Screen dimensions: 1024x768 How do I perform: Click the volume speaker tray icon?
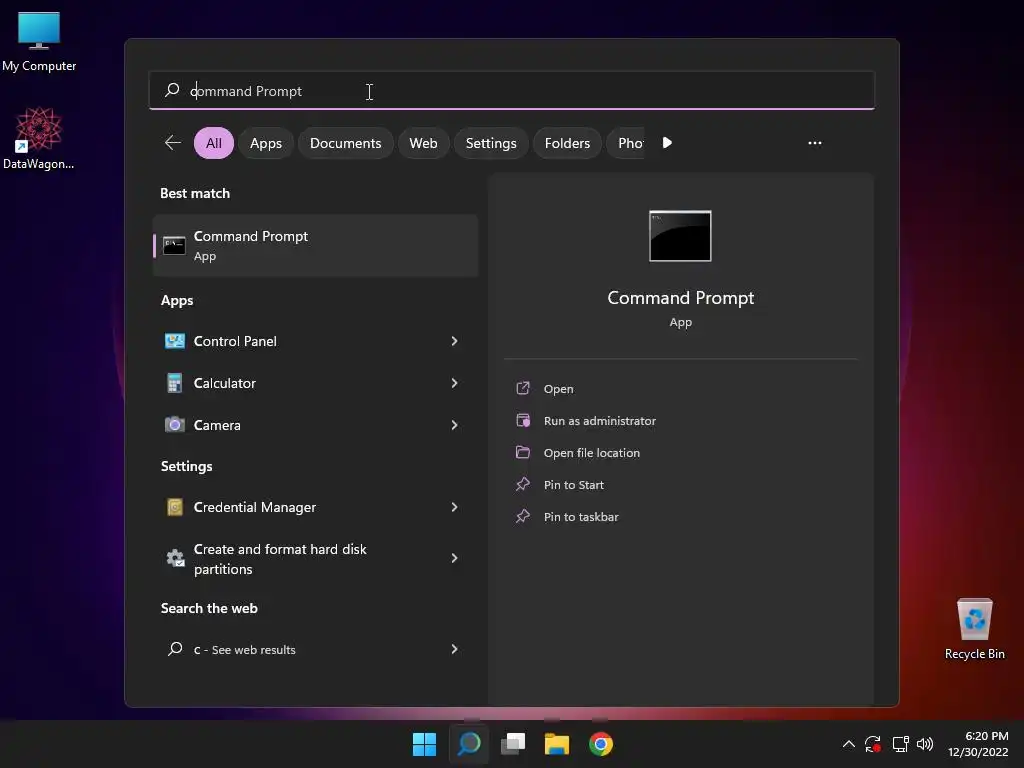[925, 744]
